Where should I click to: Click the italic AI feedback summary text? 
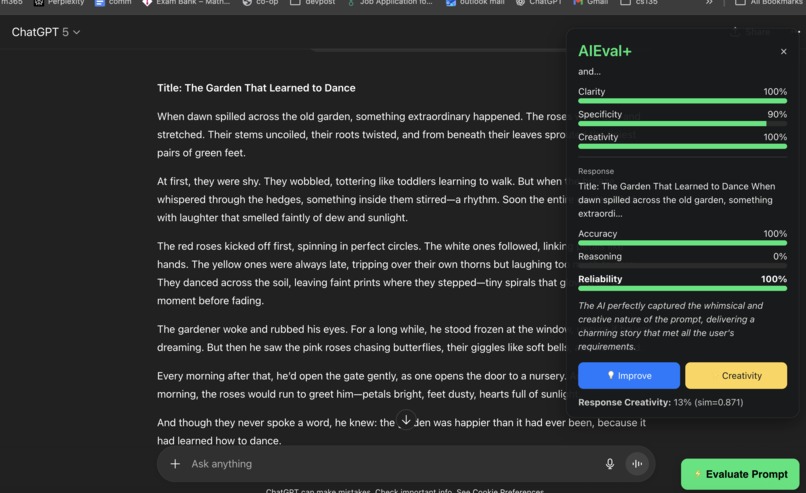(x=671, y=326)
